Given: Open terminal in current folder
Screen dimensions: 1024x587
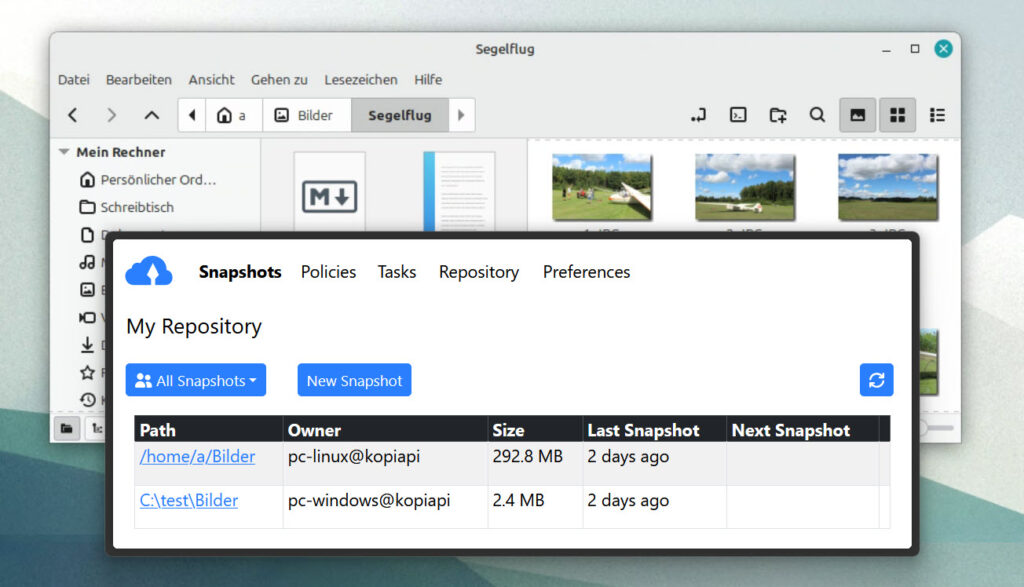Looking at the screenshot, I should [x=738, y=115].
